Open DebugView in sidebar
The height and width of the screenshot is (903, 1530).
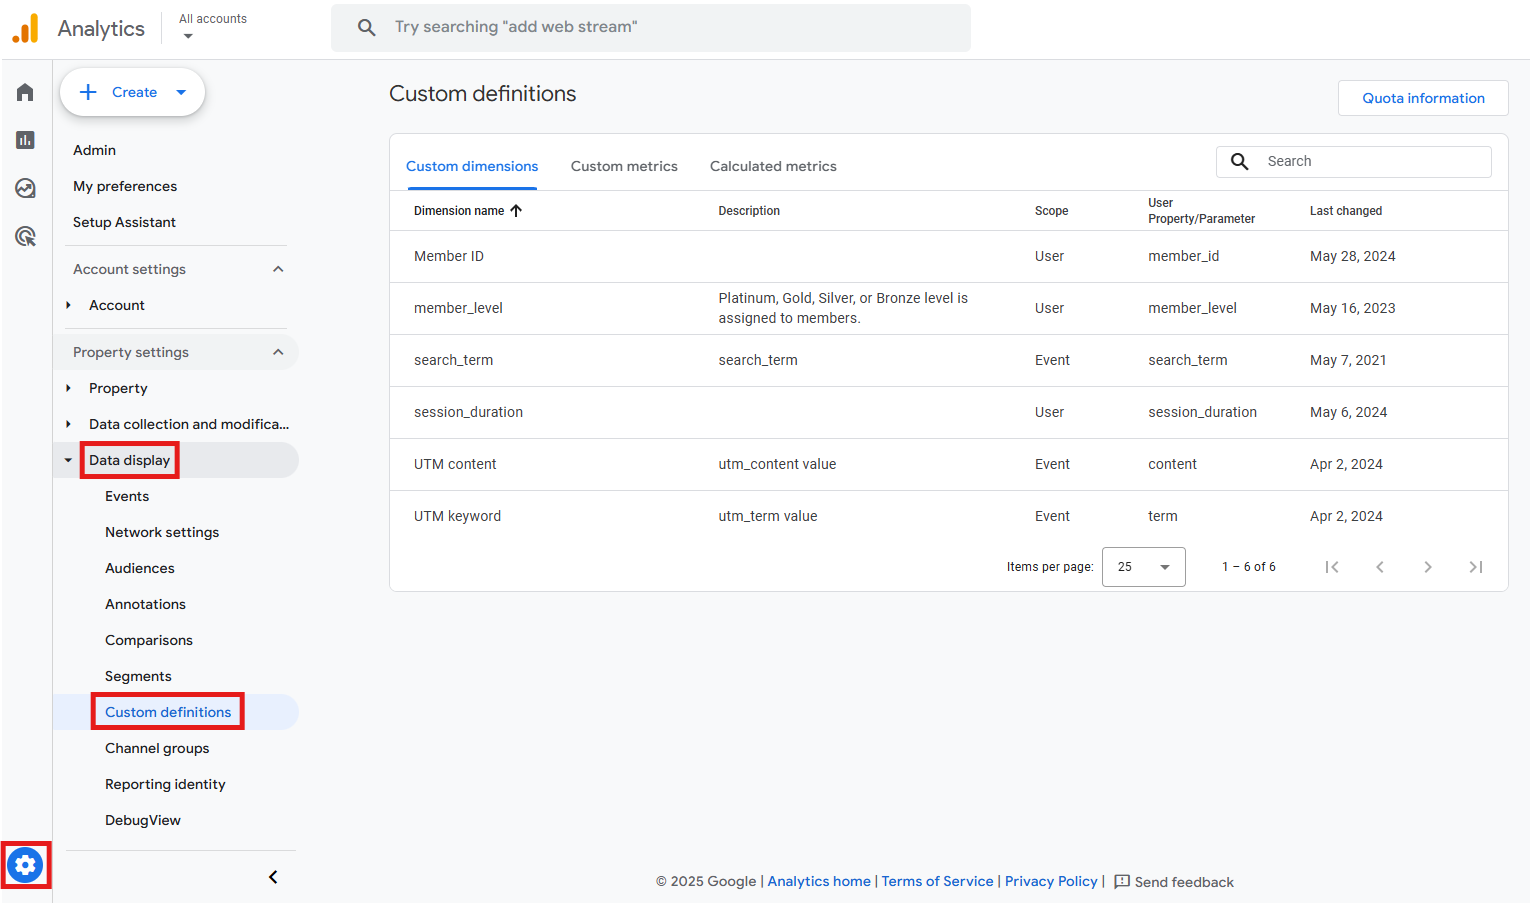click(x=143, y=820)
